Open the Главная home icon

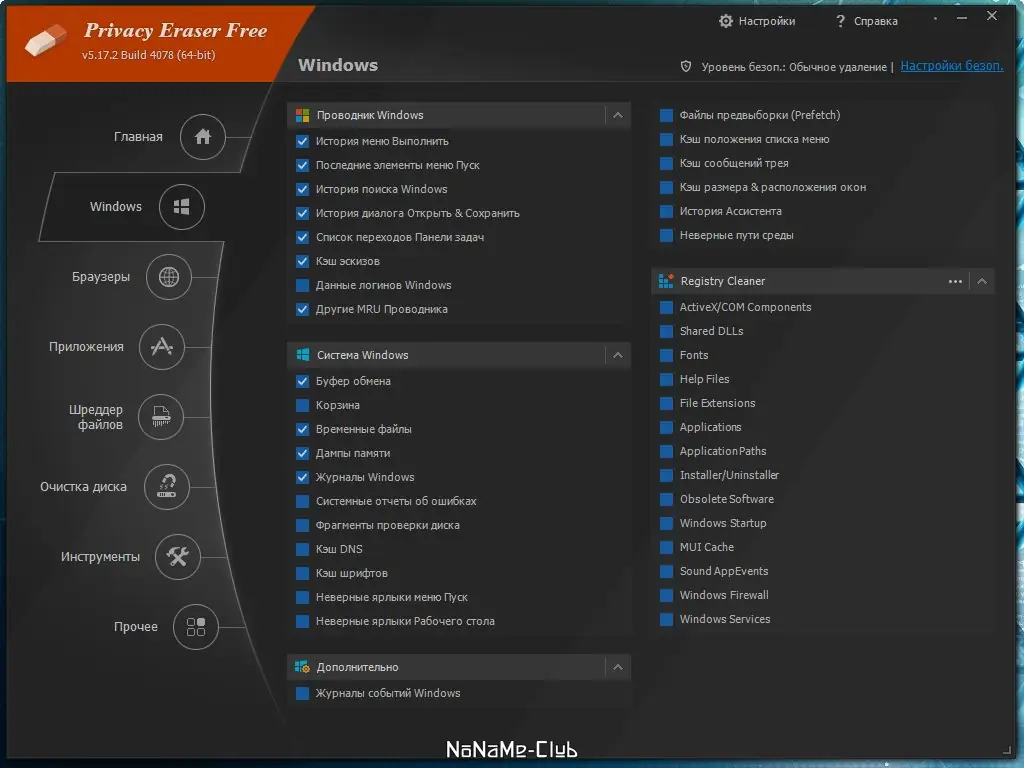pyautogui.click(x=202, y=136)
